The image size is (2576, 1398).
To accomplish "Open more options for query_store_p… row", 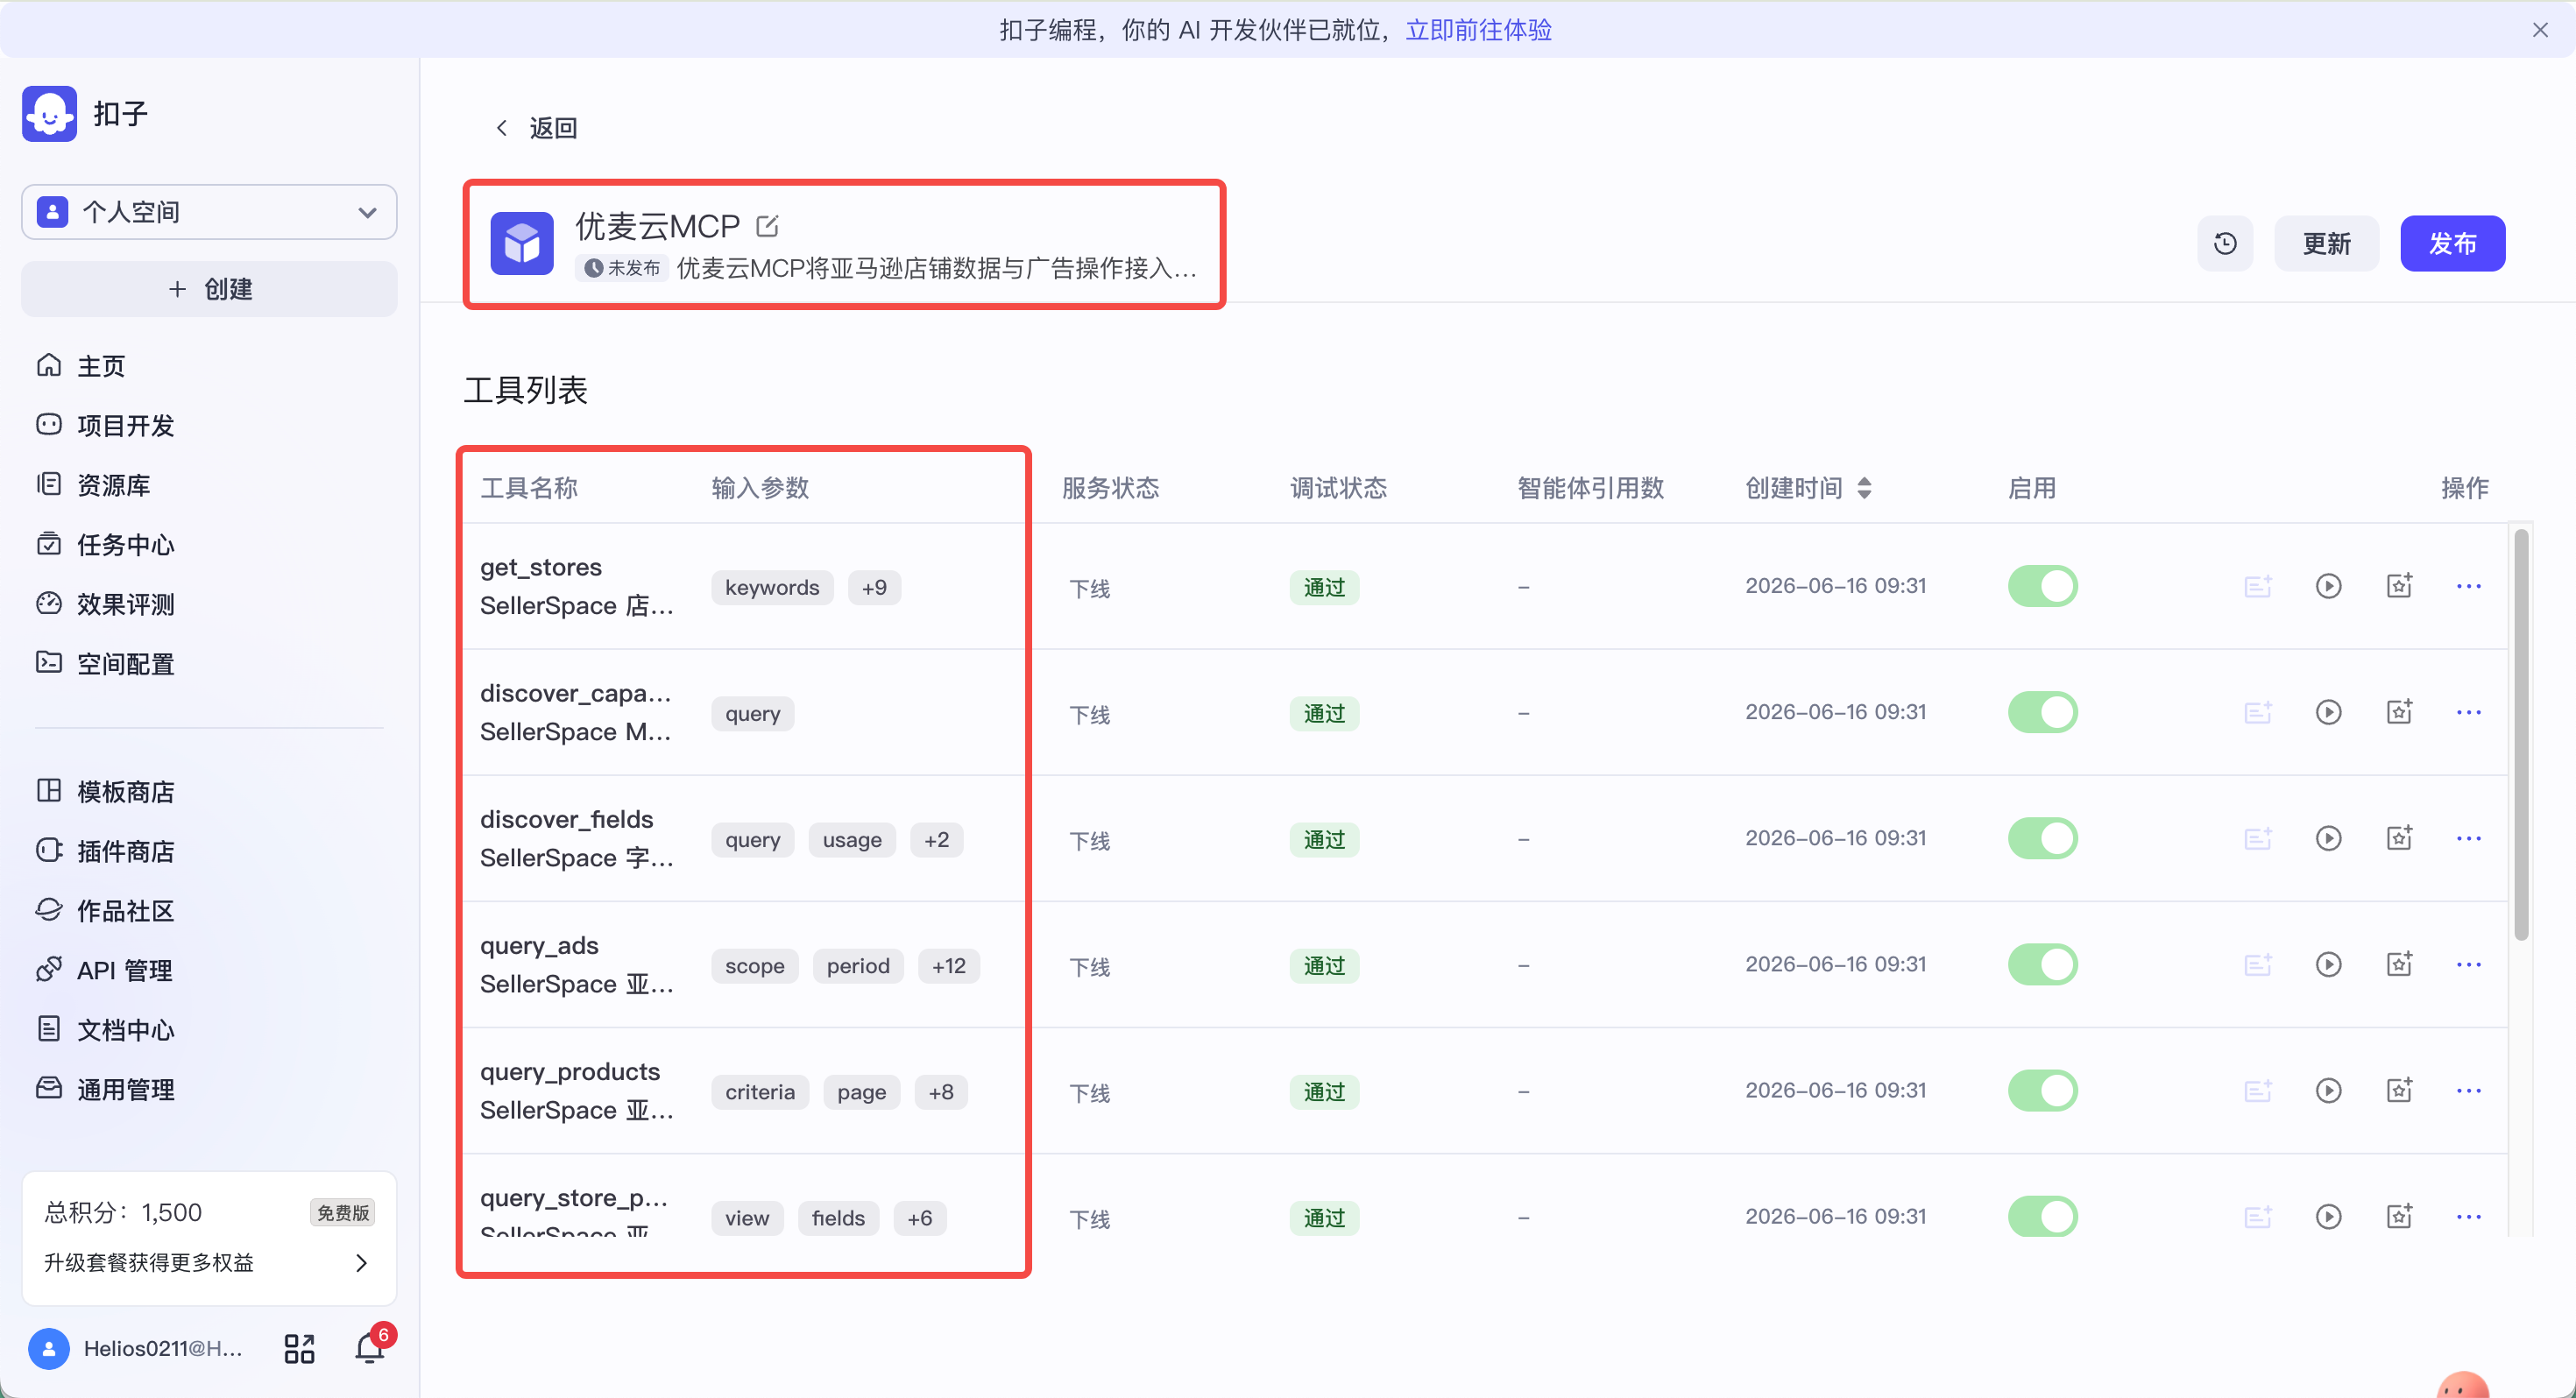I will [x=2469, y=1216].
